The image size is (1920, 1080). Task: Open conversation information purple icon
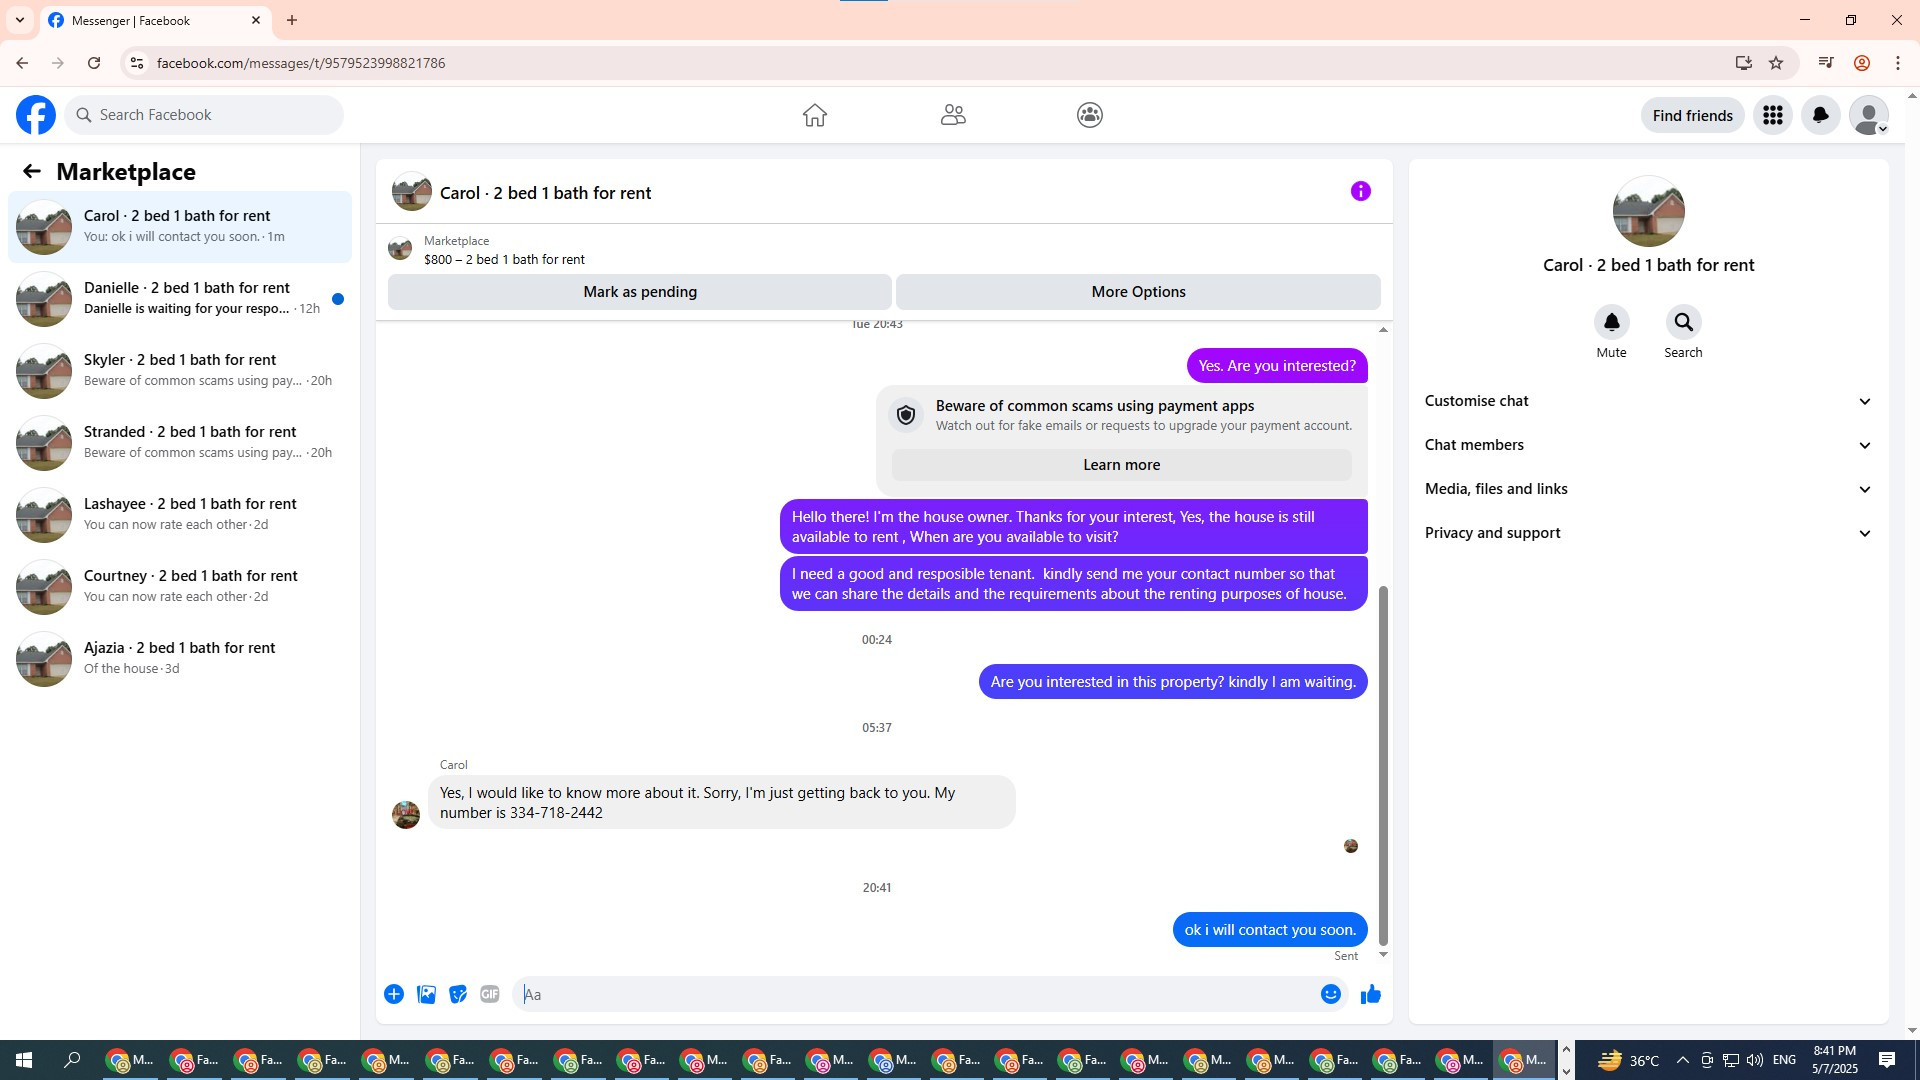point(1360,191)
